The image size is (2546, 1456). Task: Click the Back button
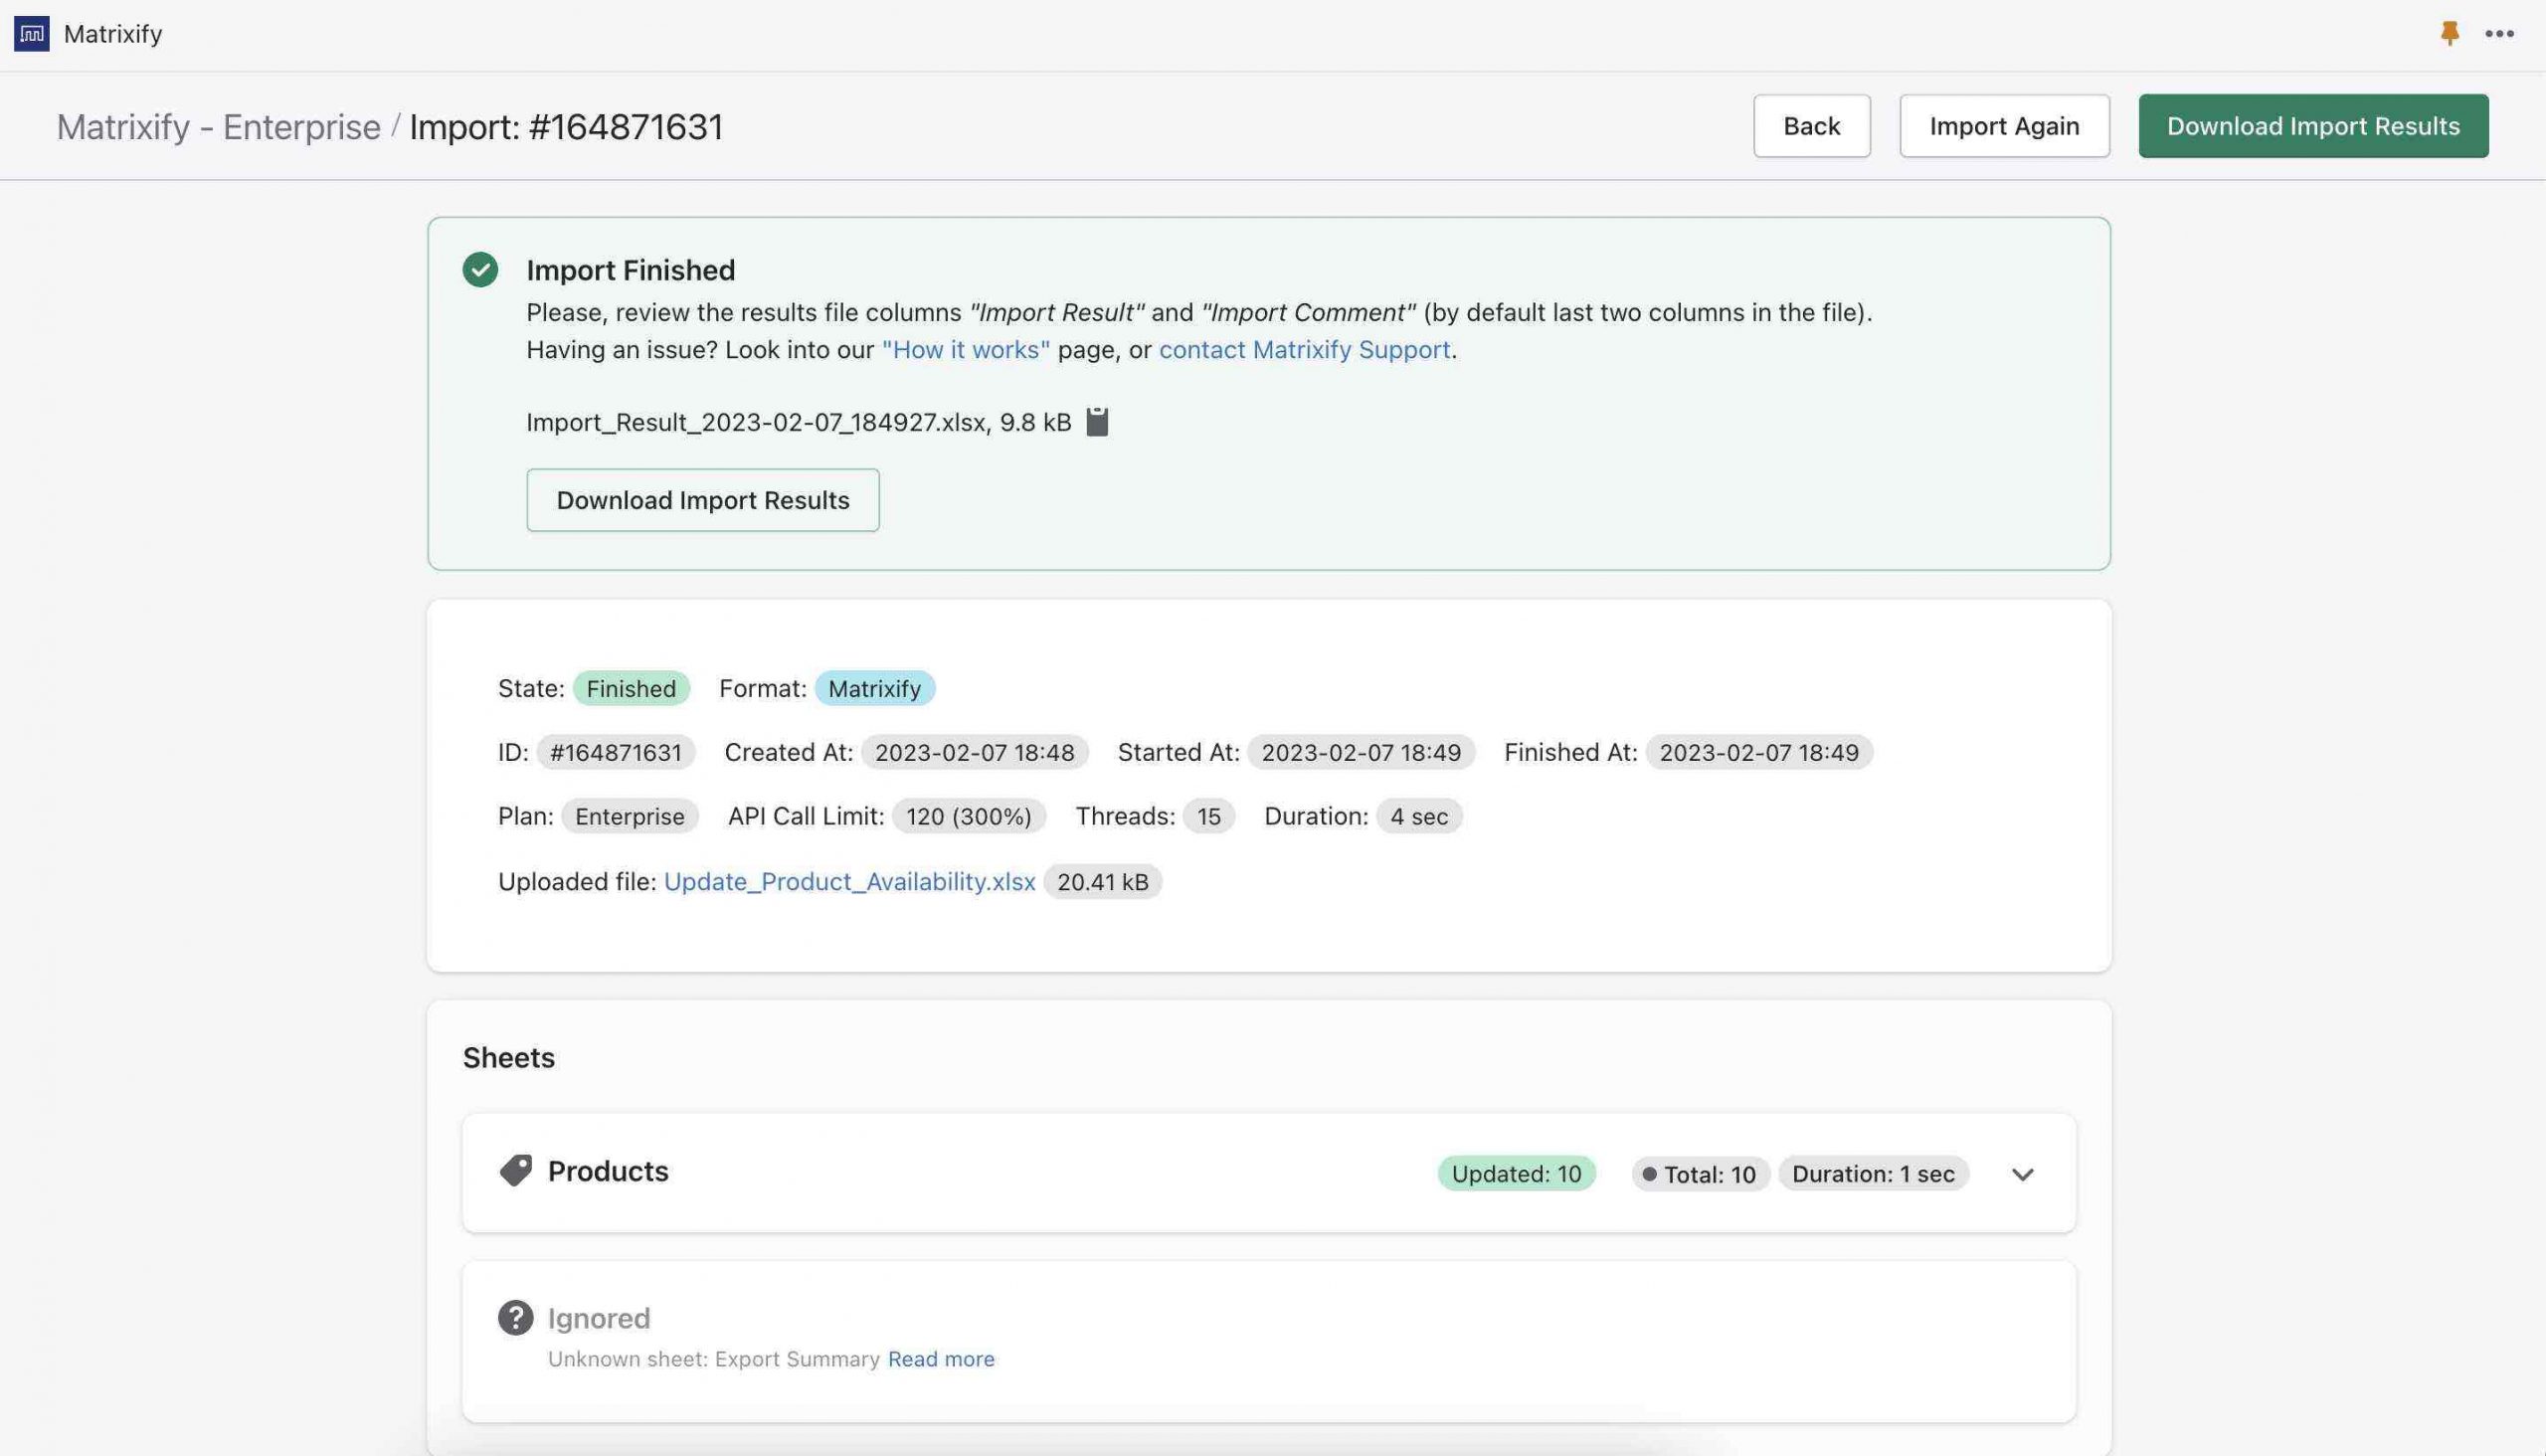1811,126
